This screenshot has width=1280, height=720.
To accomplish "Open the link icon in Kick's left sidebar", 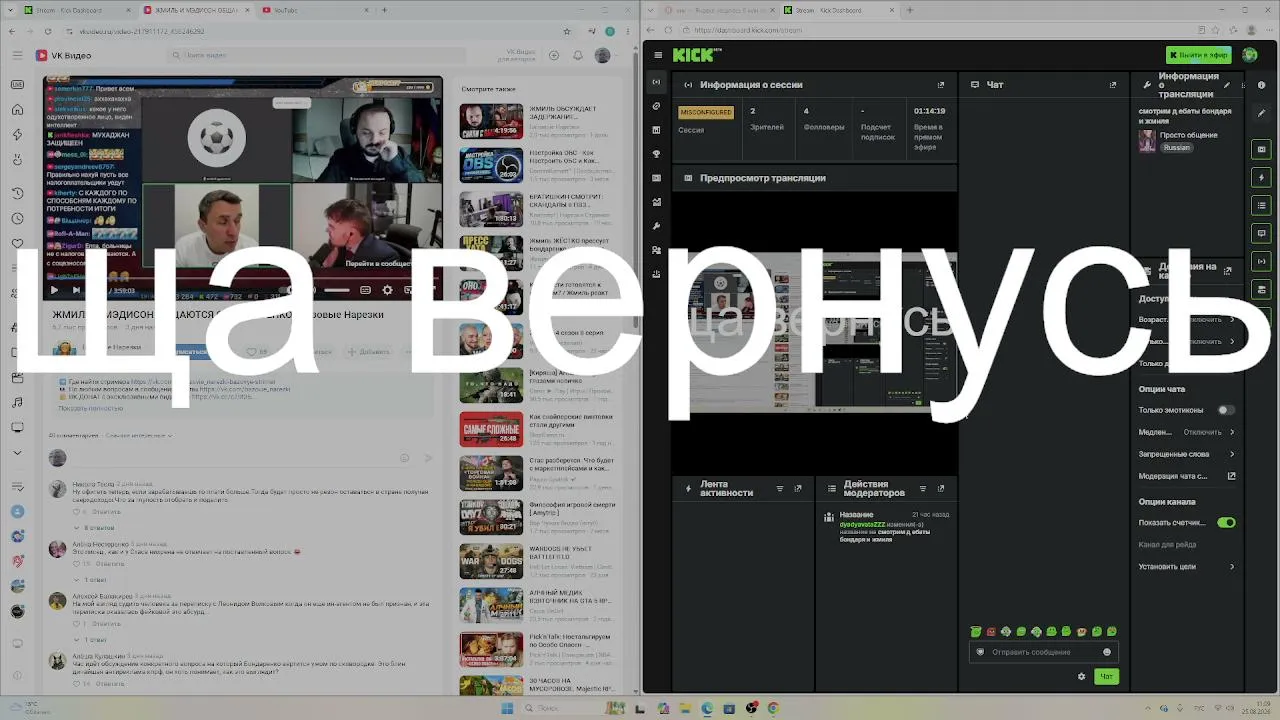I will pos(656,106).
